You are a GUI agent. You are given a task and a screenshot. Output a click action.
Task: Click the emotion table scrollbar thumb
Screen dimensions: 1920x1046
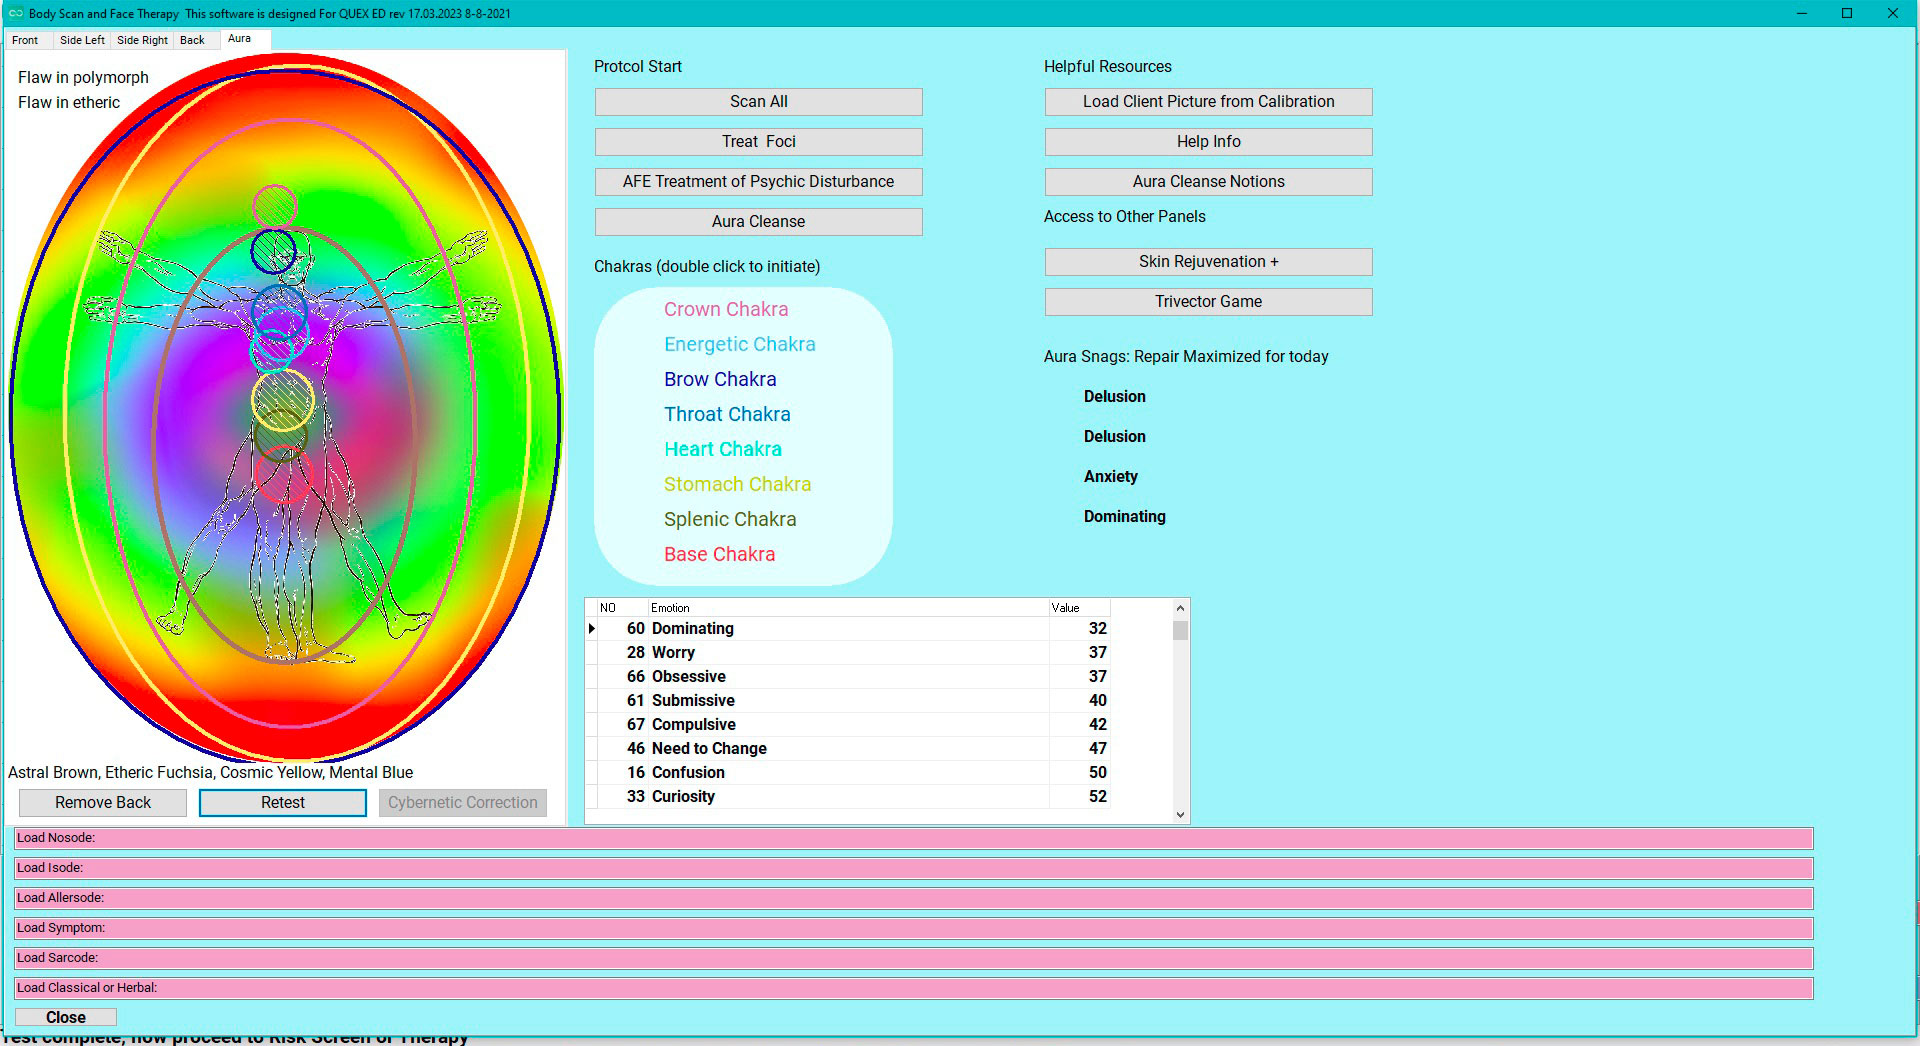click(x=1181, y=630)
